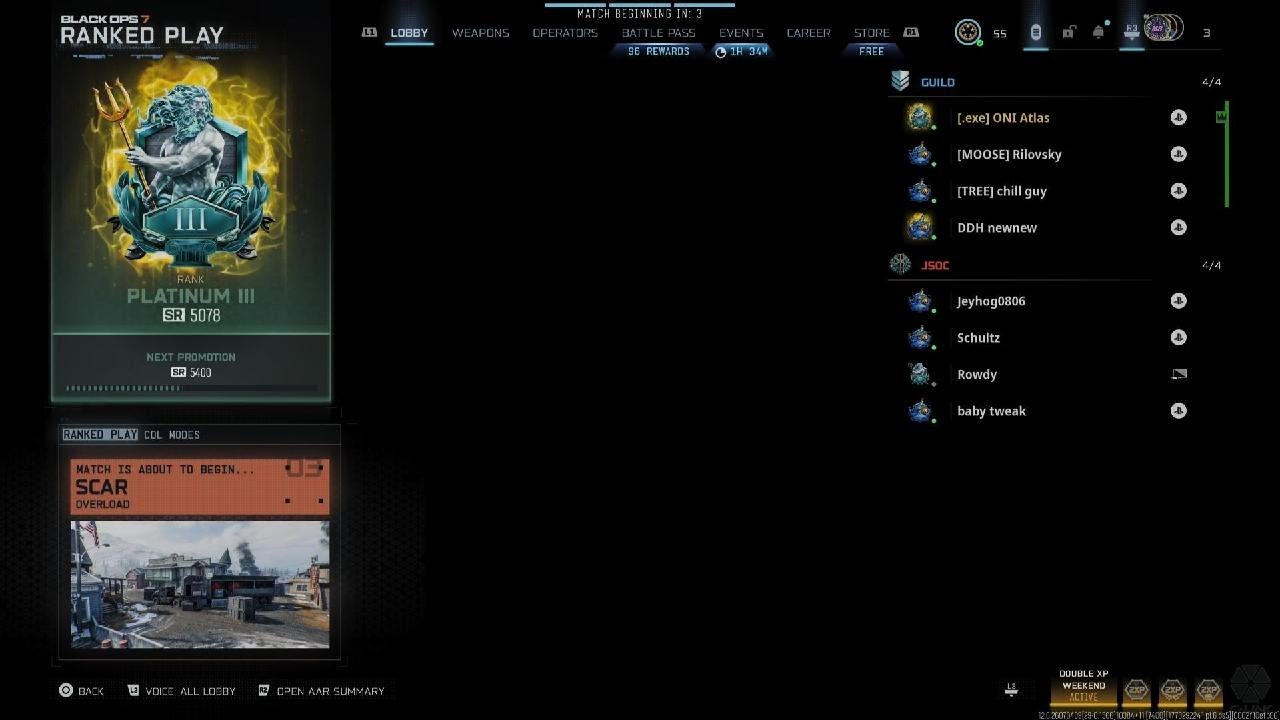Switch to the WEAPONS tab
The height and width of the screenshot is (720, 1280).
coord(480,33)
